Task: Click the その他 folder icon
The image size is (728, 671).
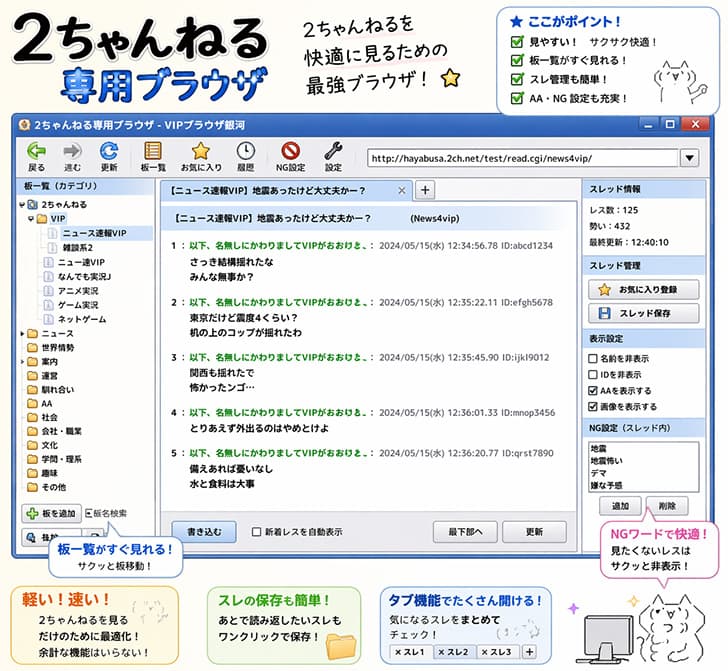Action: (32, 487)
